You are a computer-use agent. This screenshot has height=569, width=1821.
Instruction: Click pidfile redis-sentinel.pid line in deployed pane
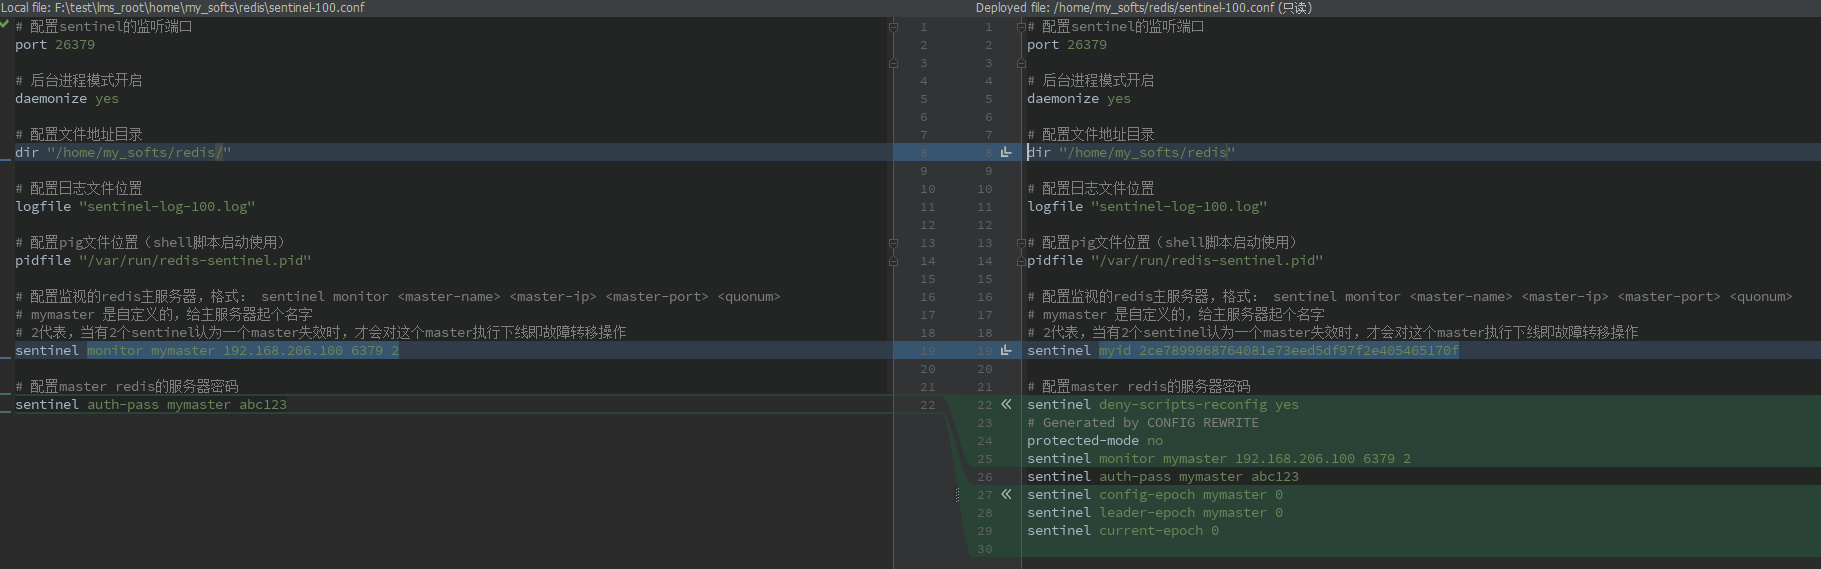click(1175, 260)
